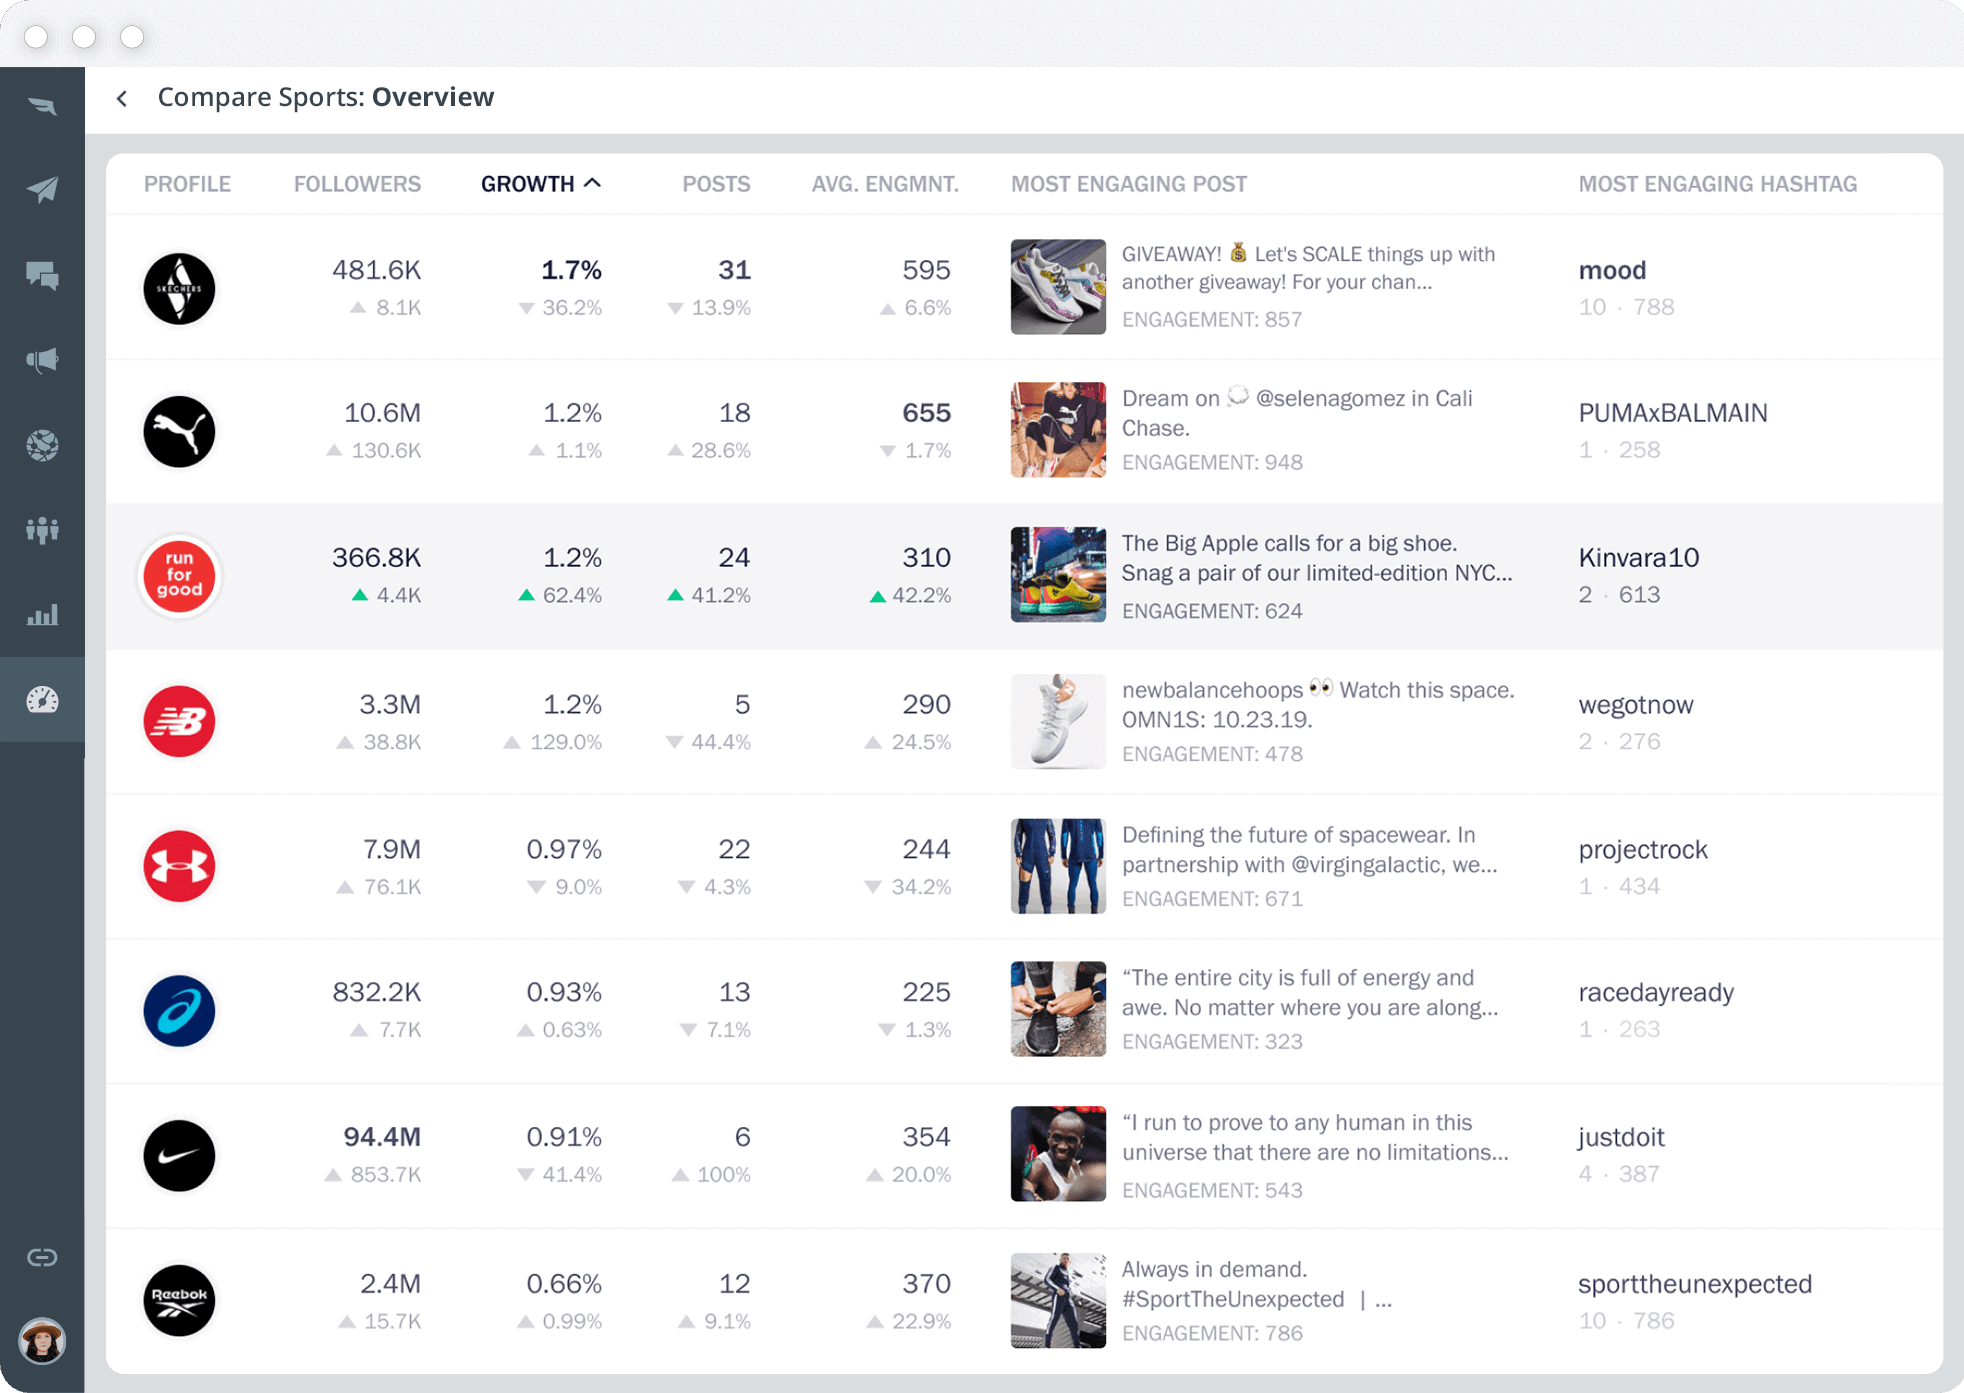Image resolution: width=1964 pixels, height=1393 pixels.
Task: Click the 'ENGAGEMENT: 543' label
Action: (1212, 1190)
